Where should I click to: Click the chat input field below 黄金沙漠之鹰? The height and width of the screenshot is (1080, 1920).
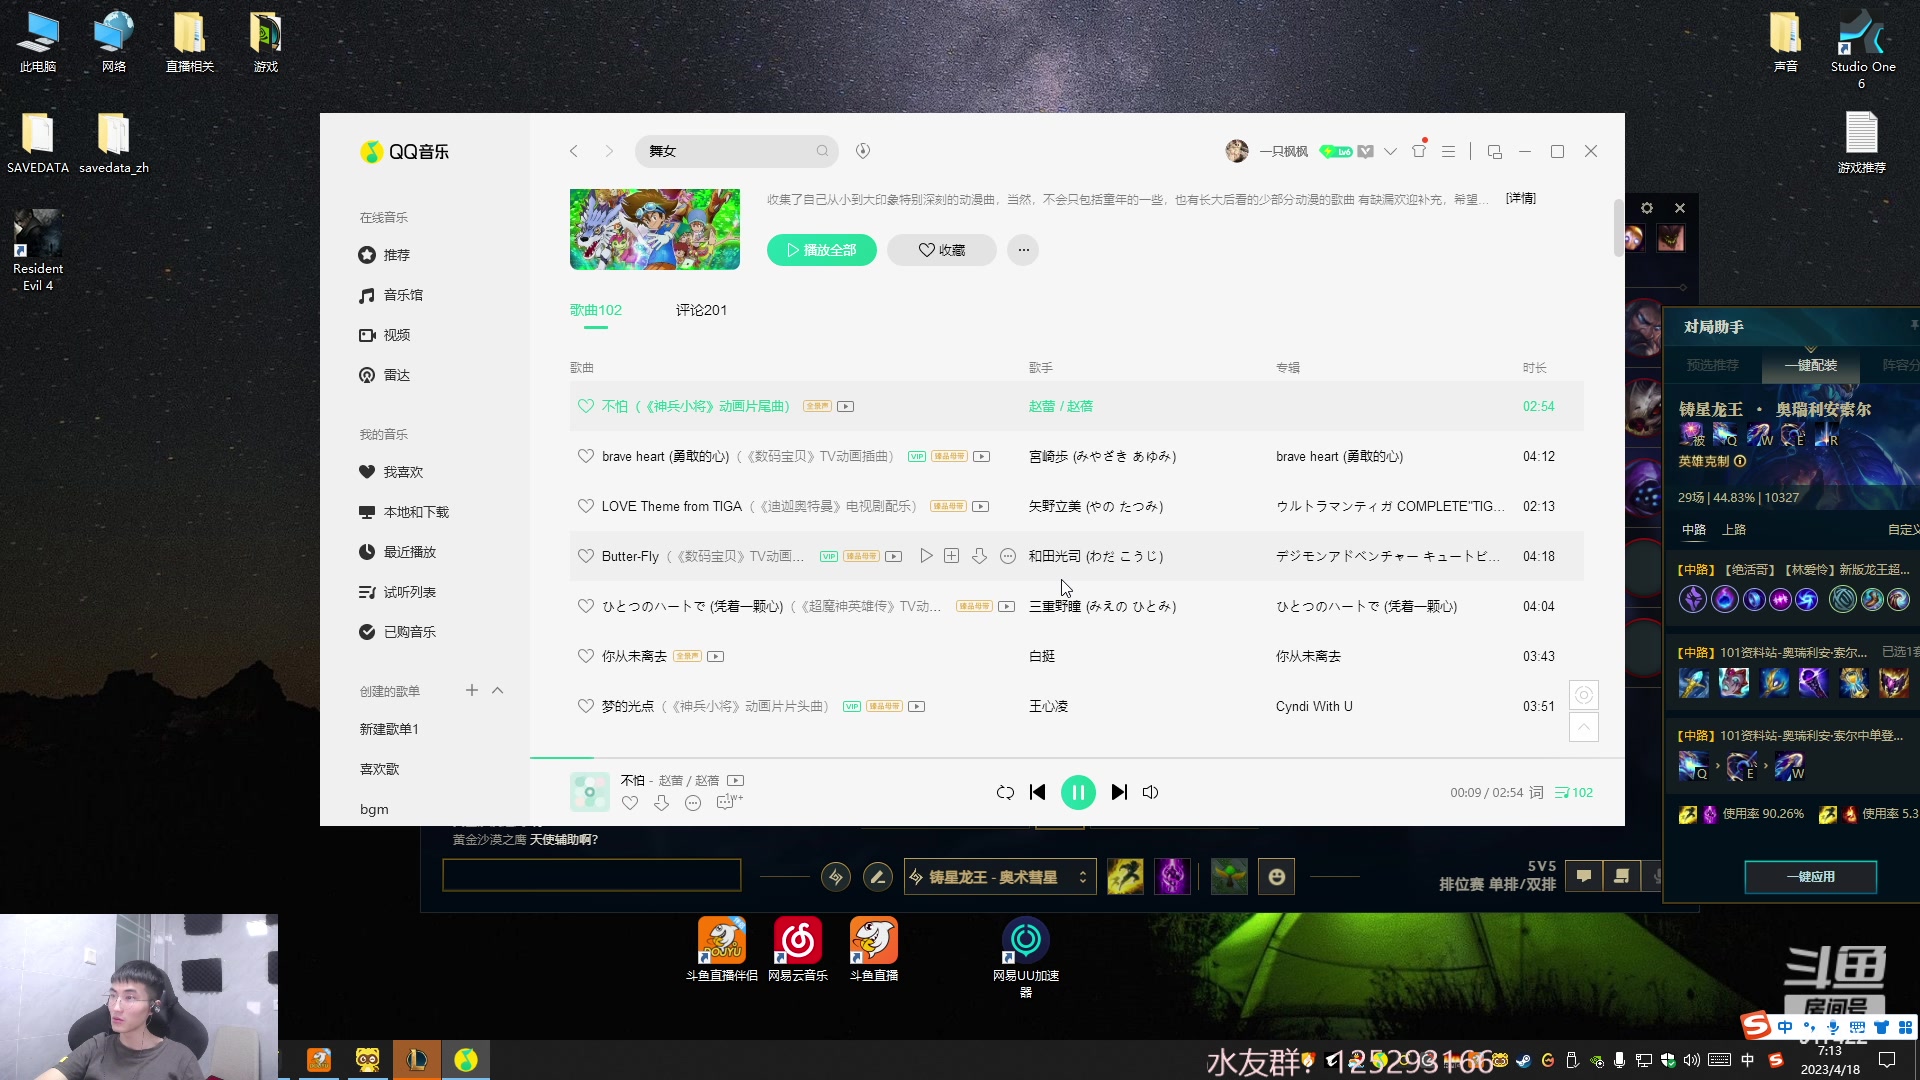tap(591, 875)
